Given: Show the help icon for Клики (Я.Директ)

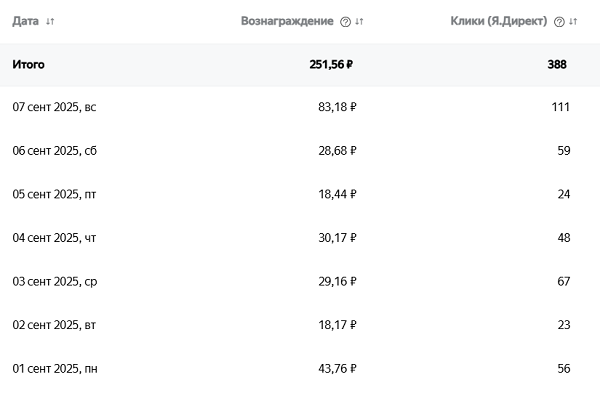Looking at the screenshot, I should pyautogui.click(x=559, y=21).
